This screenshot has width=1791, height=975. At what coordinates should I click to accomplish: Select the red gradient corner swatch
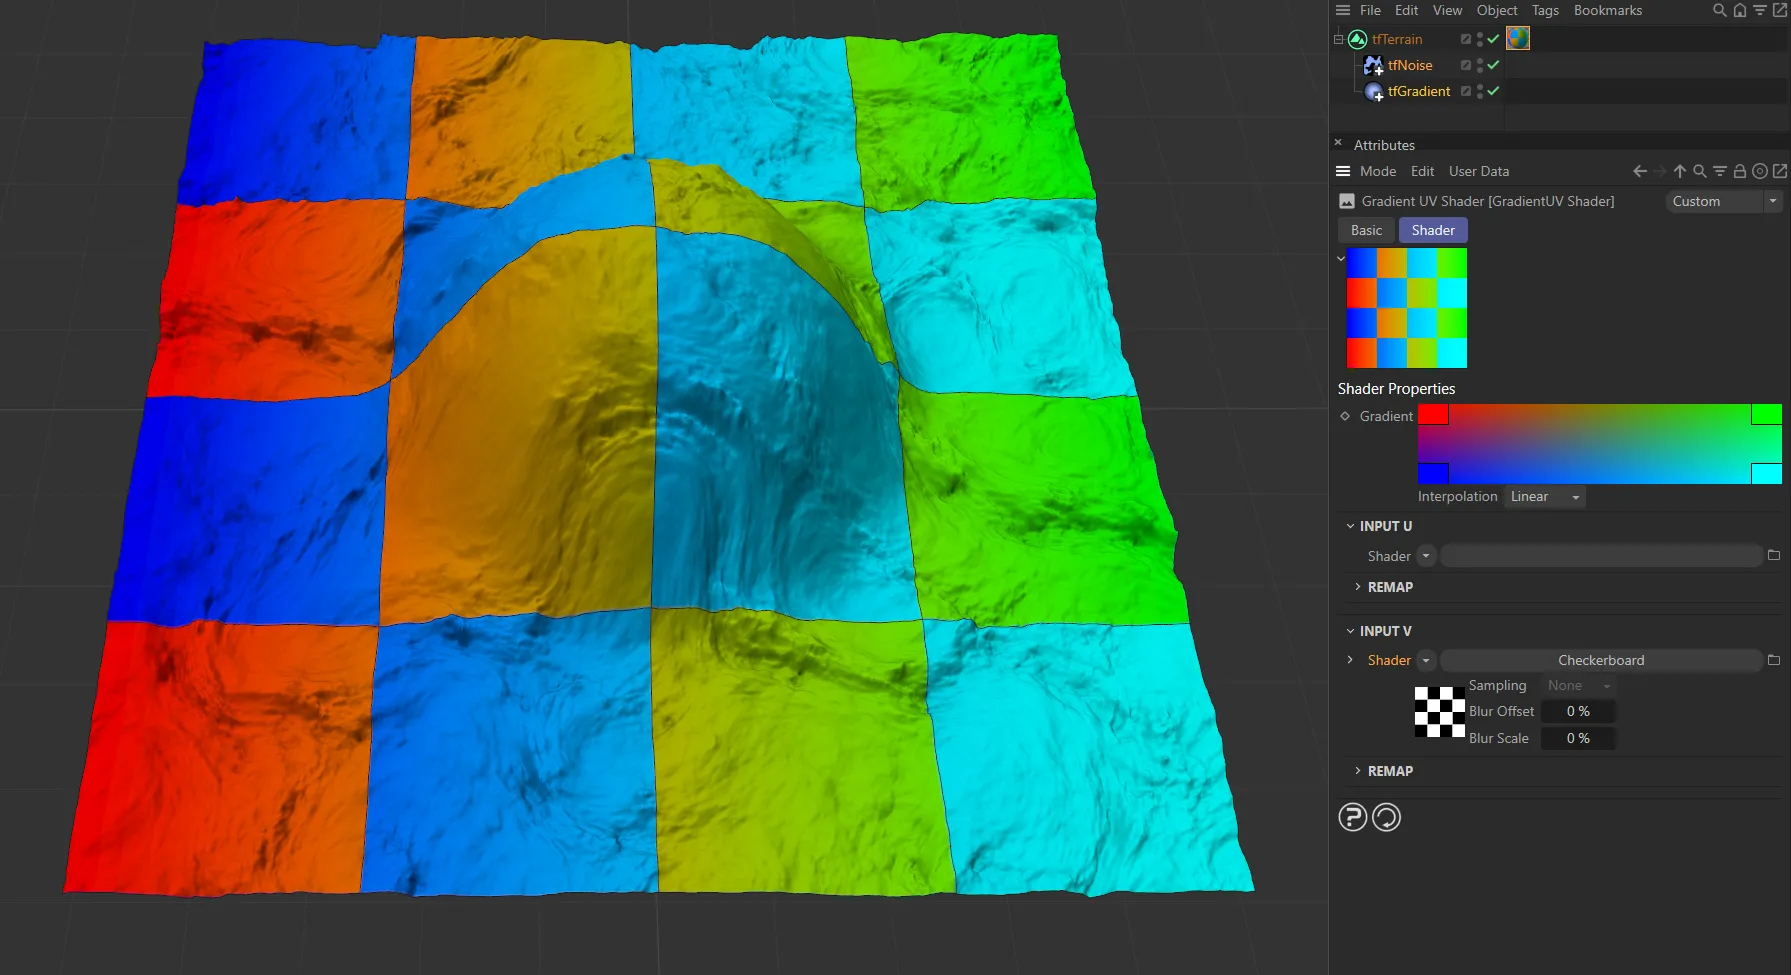click(1433, 415)
